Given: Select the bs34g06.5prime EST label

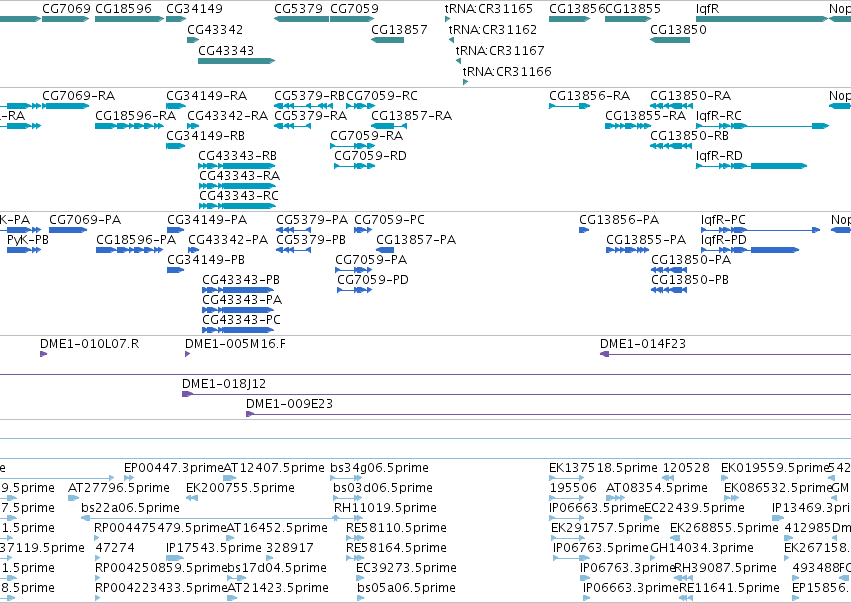Looking at the screenshot, I should (380, 468).
